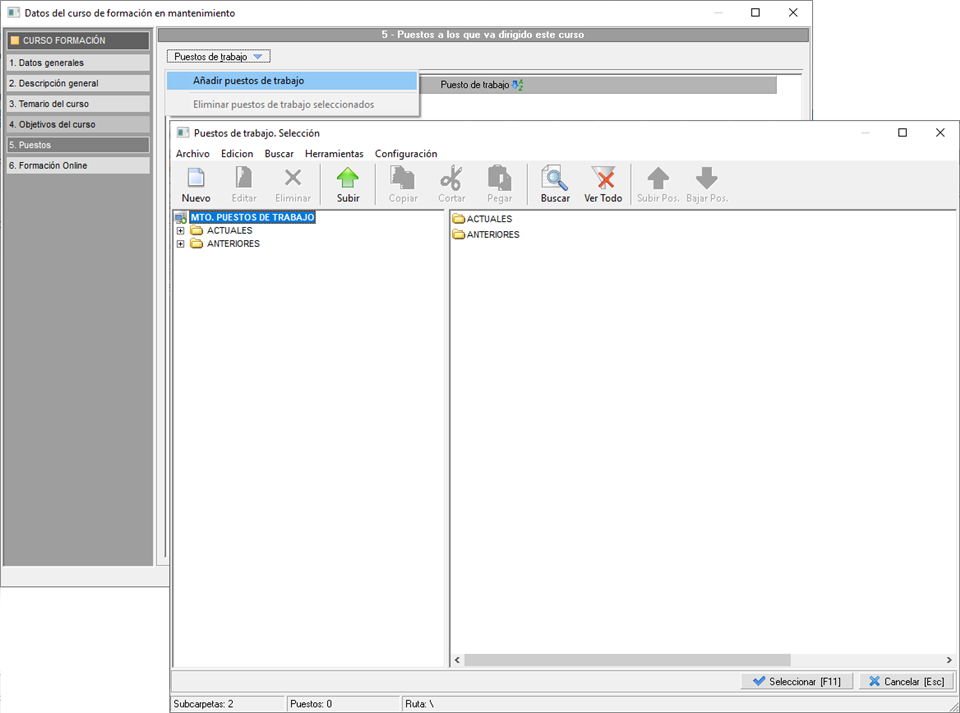The width and height of the screenshot is (960, 713).
Task: Open the Herramientas menu
Action: pos(334,154)
